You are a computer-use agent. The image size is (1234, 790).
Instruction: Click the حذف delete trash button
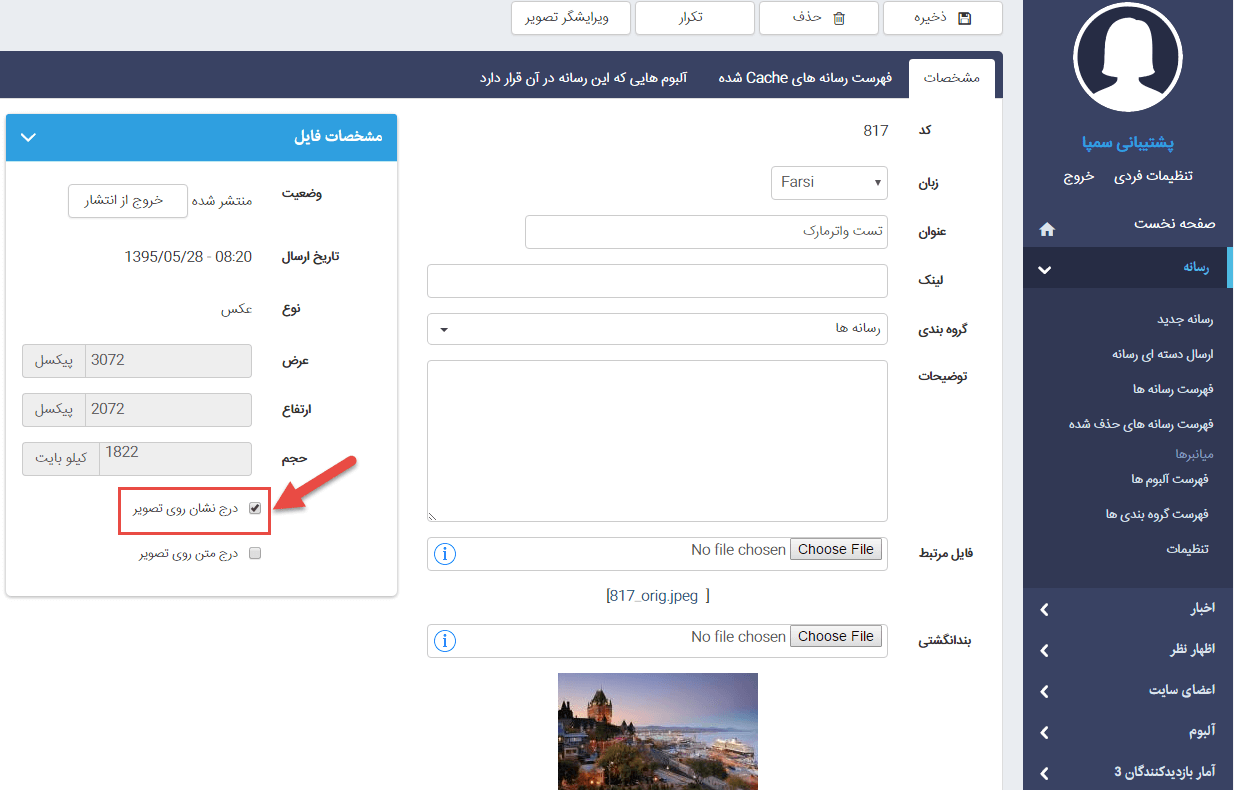[x=818, y=18]
